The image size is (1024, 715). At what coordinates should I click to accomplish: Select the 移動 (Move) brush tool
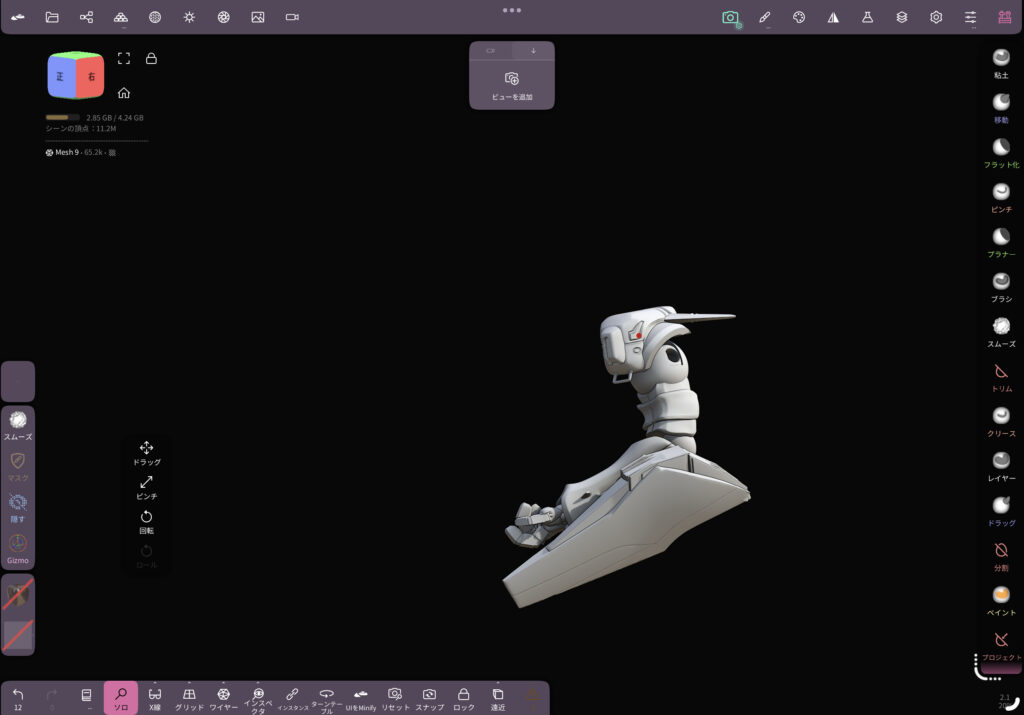pyautogui.click(x=1000, y=108)
